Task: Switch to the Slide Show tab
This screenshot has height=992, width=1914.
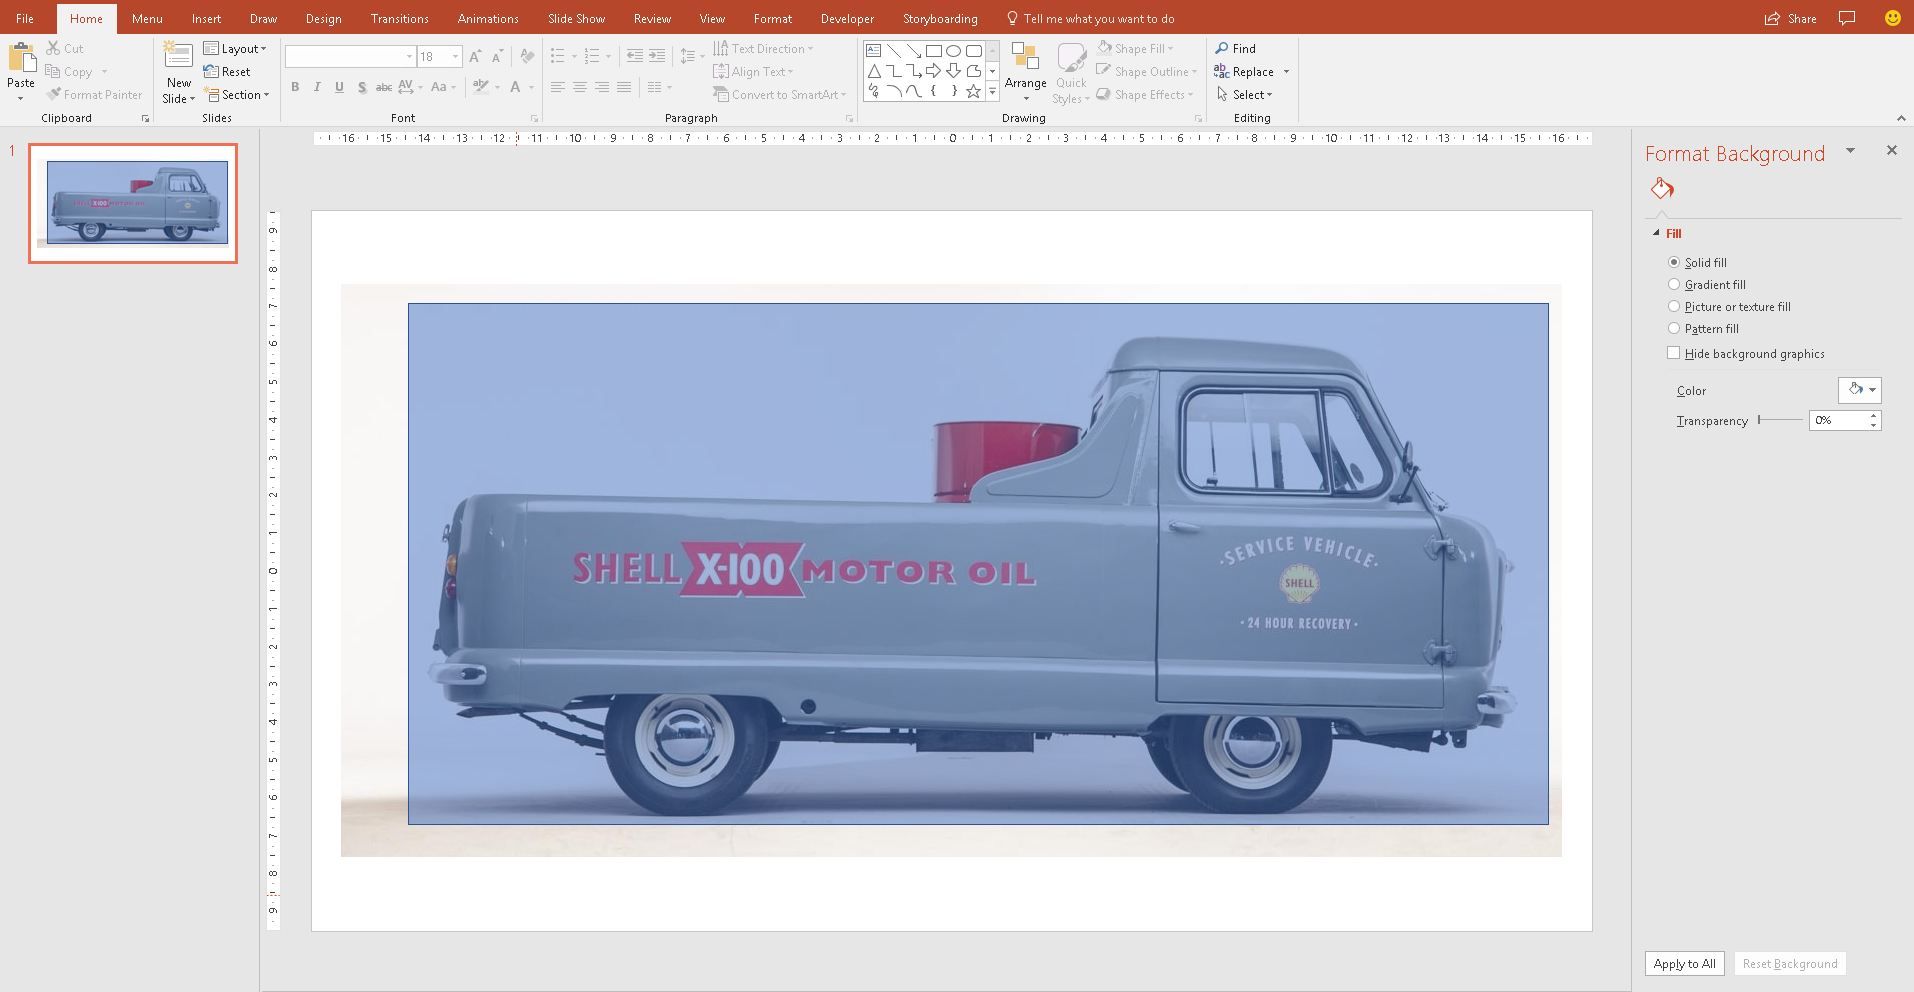Action: 576,18
